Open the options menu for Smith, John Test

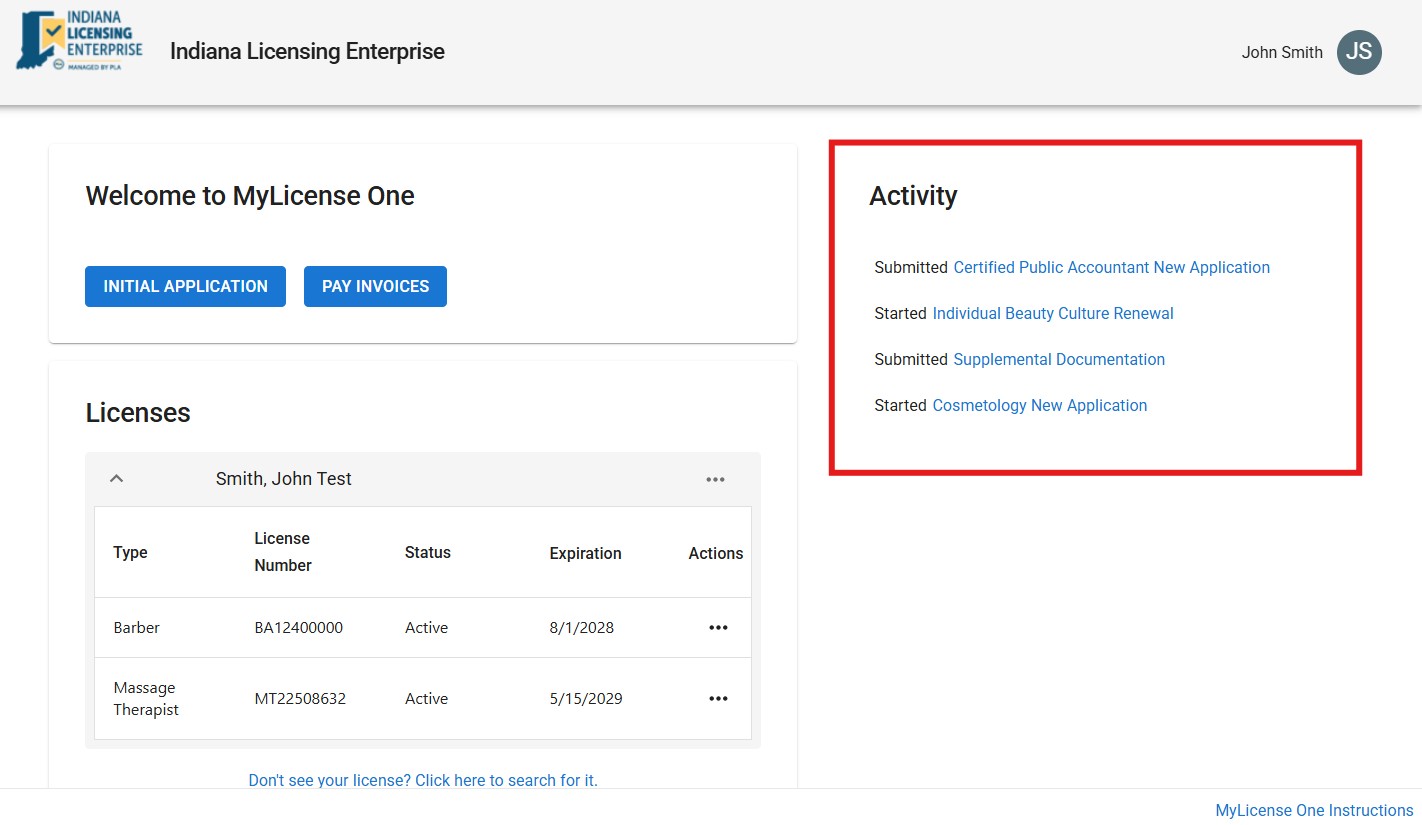pos(715,478)
